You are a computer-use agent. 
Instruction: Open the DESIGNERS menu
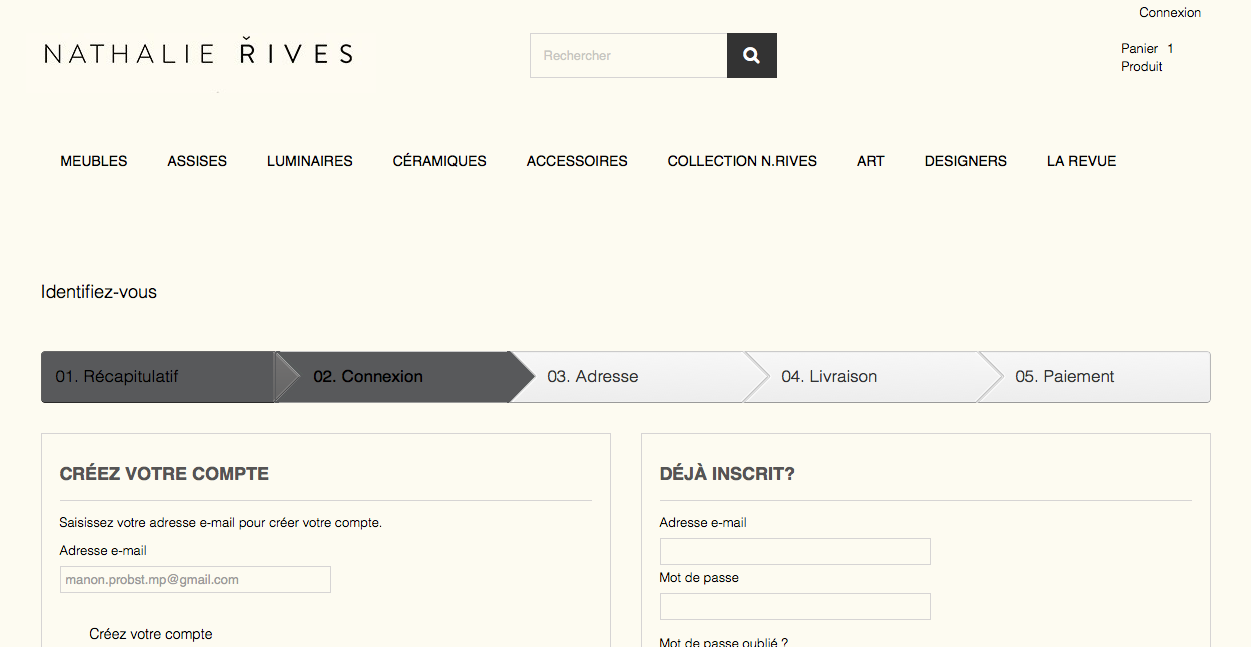coord(966,161)
